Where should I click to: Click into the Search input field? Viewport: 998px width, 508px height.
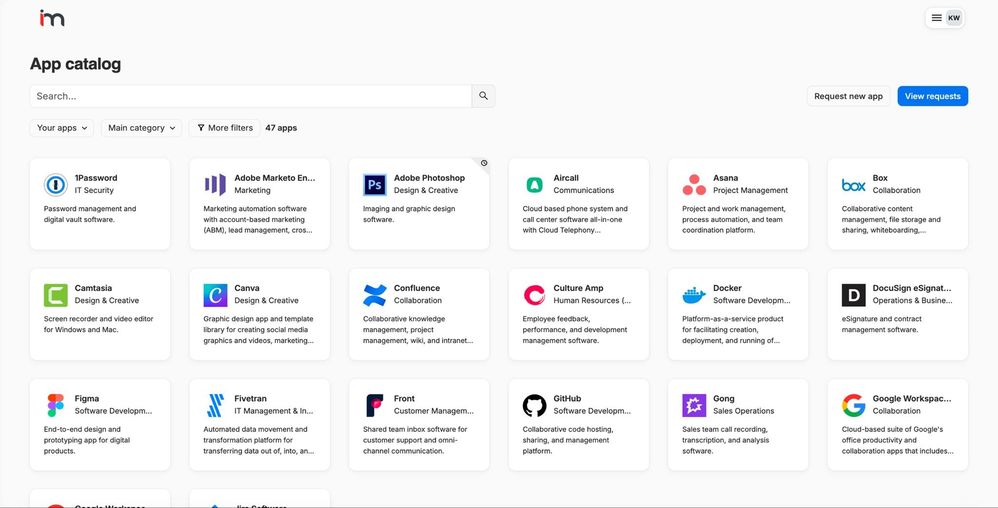(x=250, y=96)
